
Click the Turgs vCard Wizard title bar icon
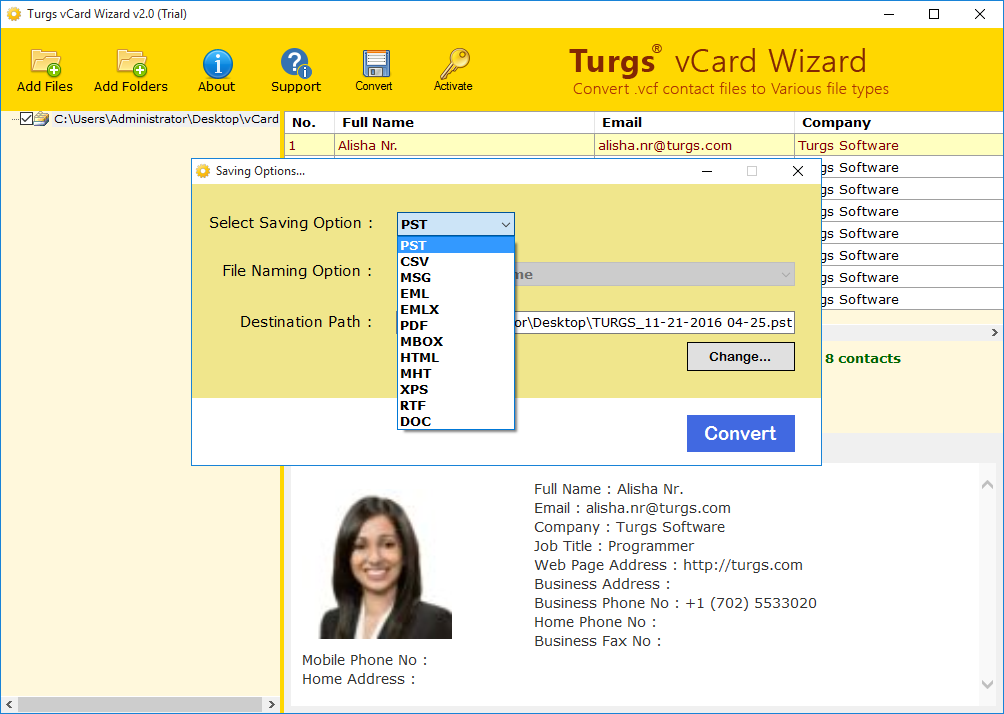[13, 14]
